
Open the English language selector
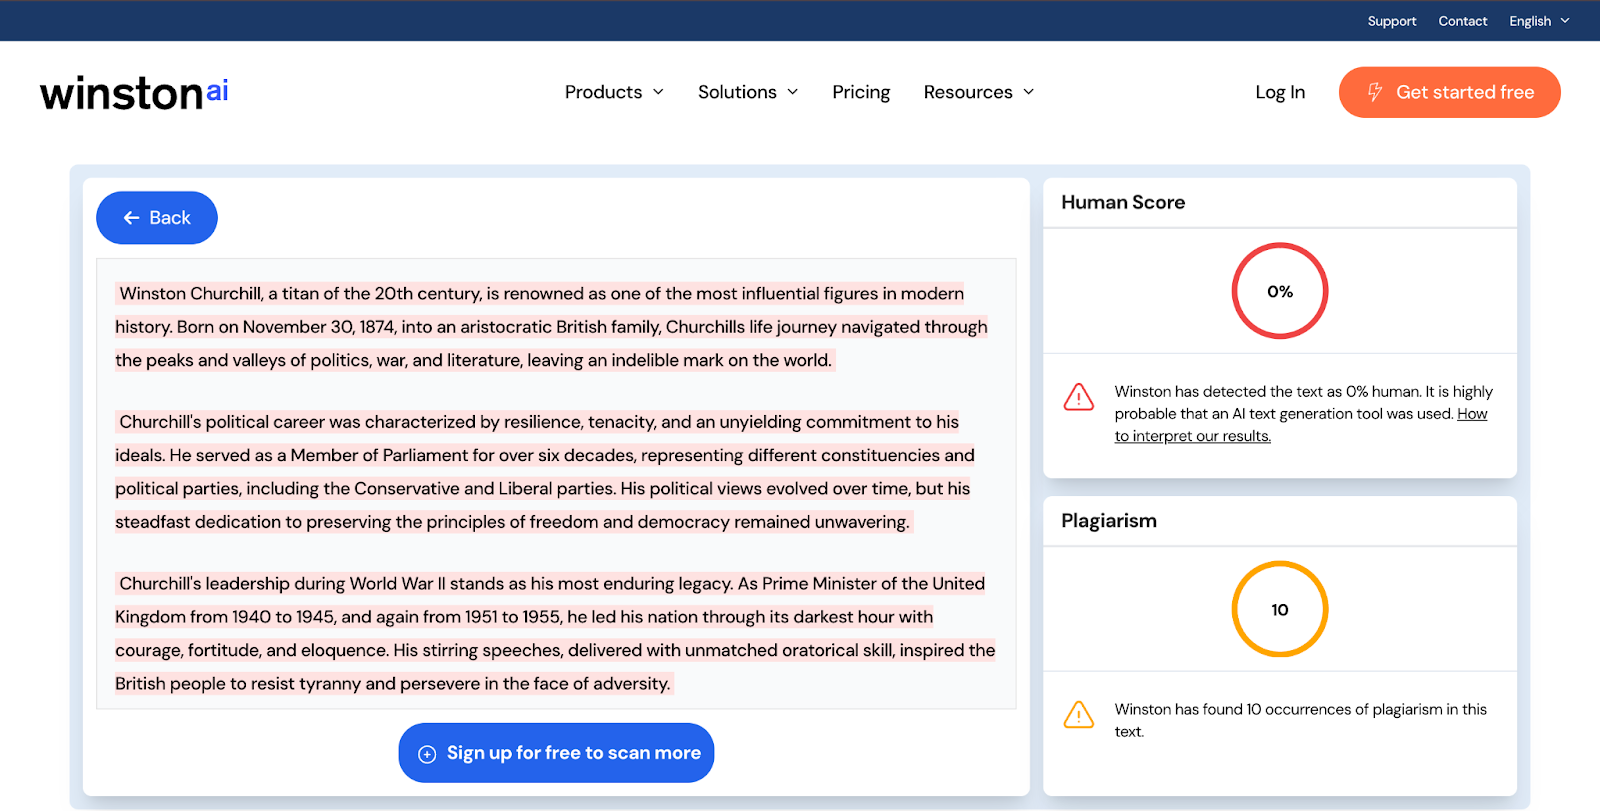pos(1539,21)
